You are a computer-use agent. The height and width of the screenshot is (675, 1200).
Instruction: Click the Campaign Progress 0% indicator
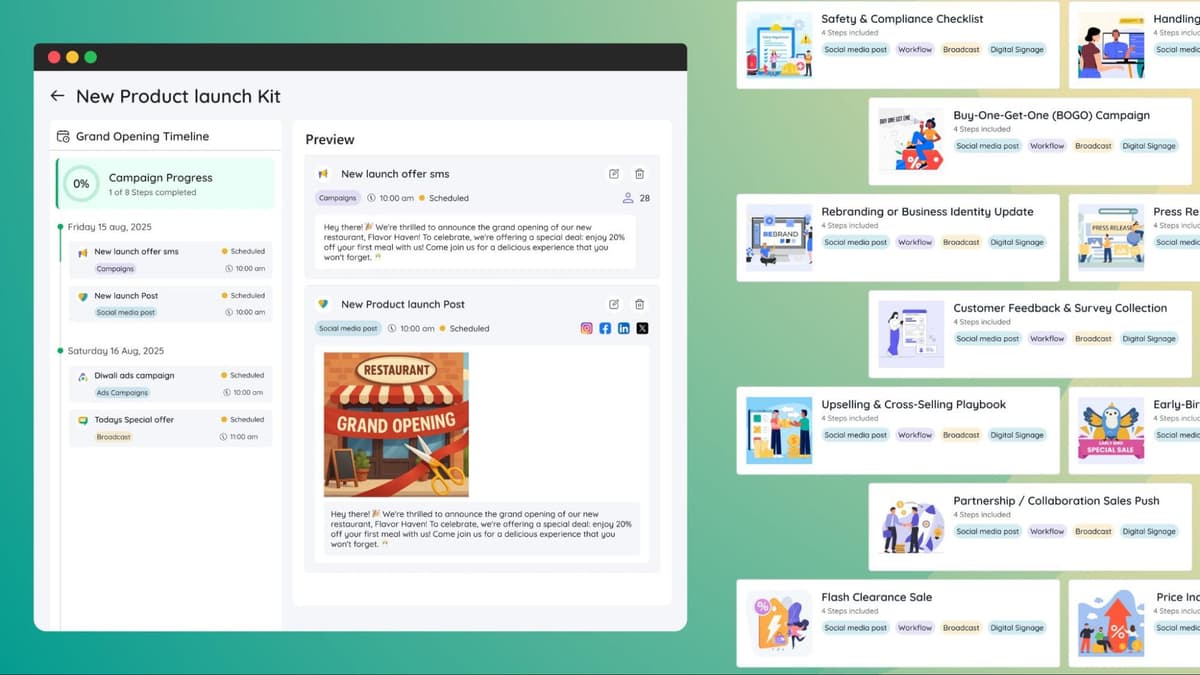coord(80,184)
